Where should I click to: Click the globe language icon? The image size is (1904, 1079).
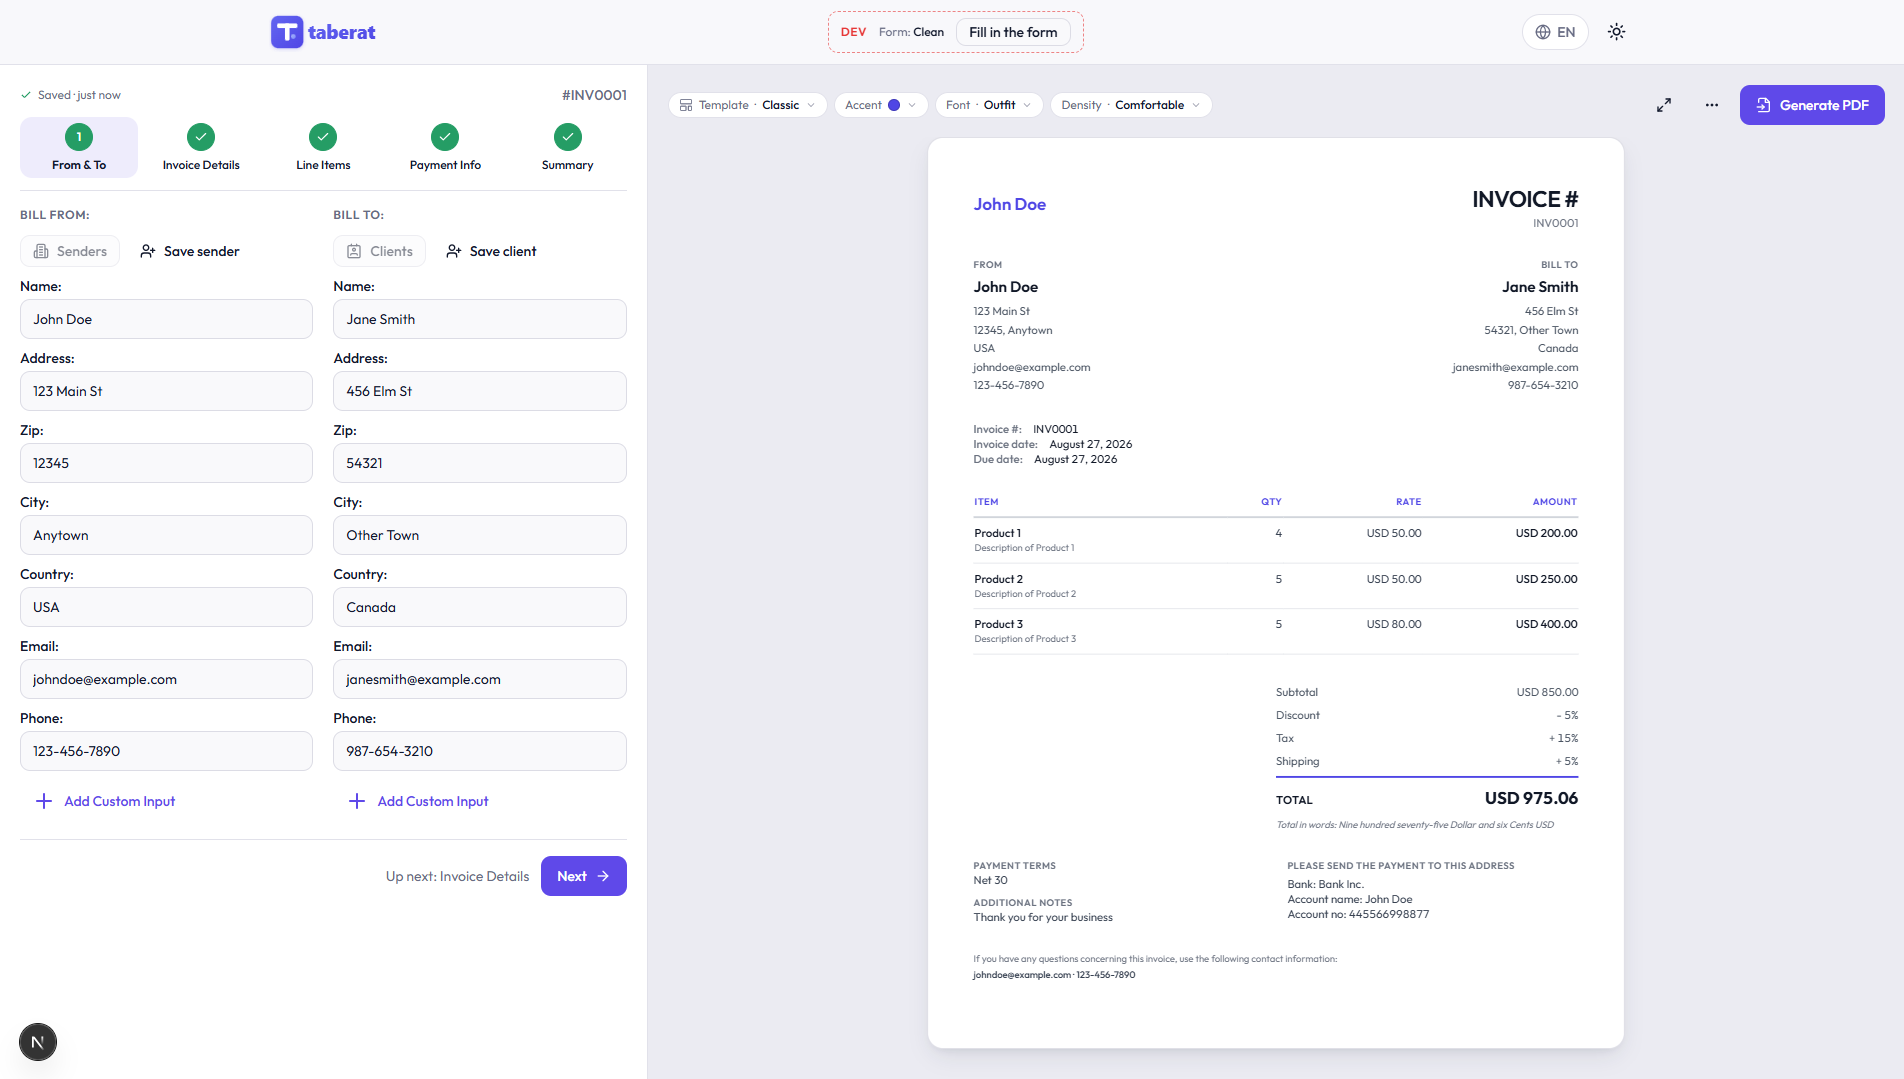(x=1543, y=32)
